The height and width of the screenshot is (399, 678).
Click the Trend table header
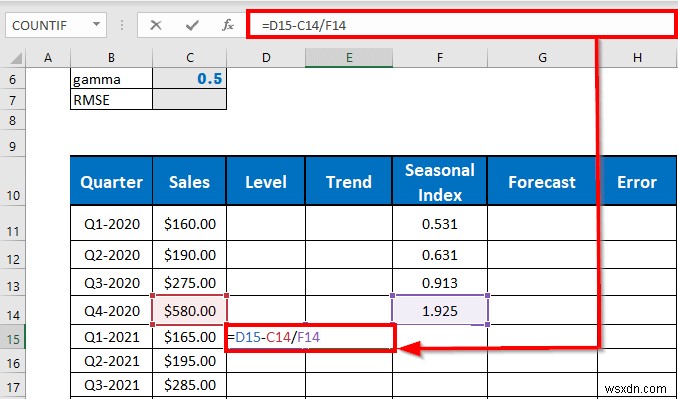click(x=349, y=181)
